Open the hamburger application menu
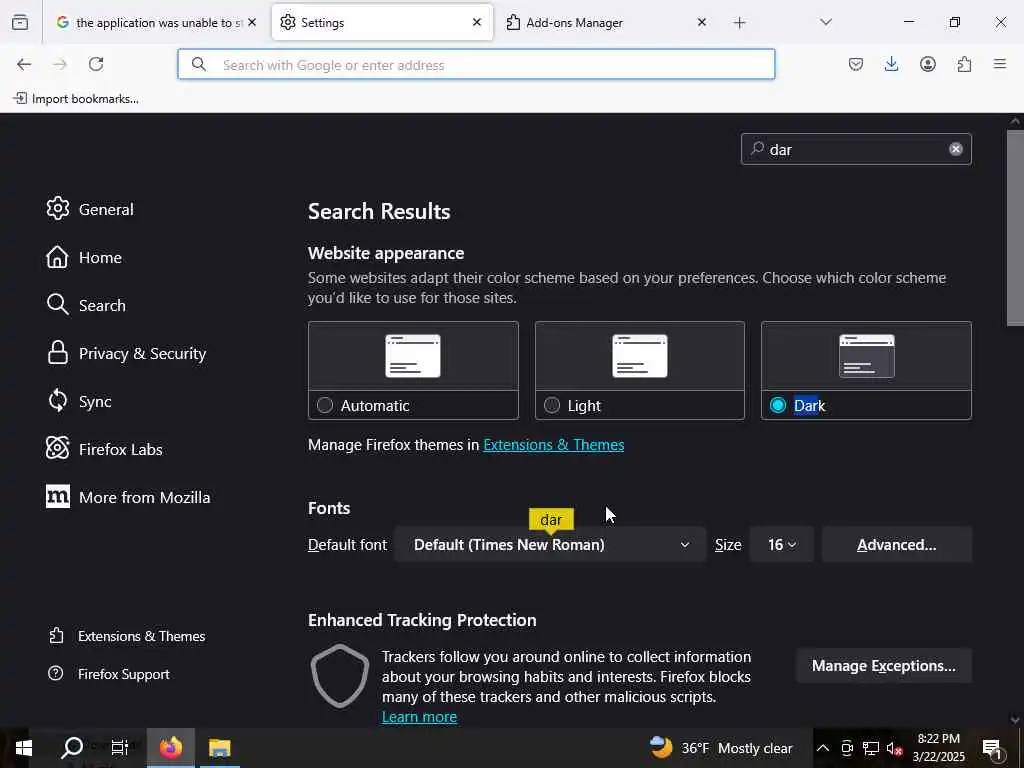1024x768 pixels. point(1000,64)
